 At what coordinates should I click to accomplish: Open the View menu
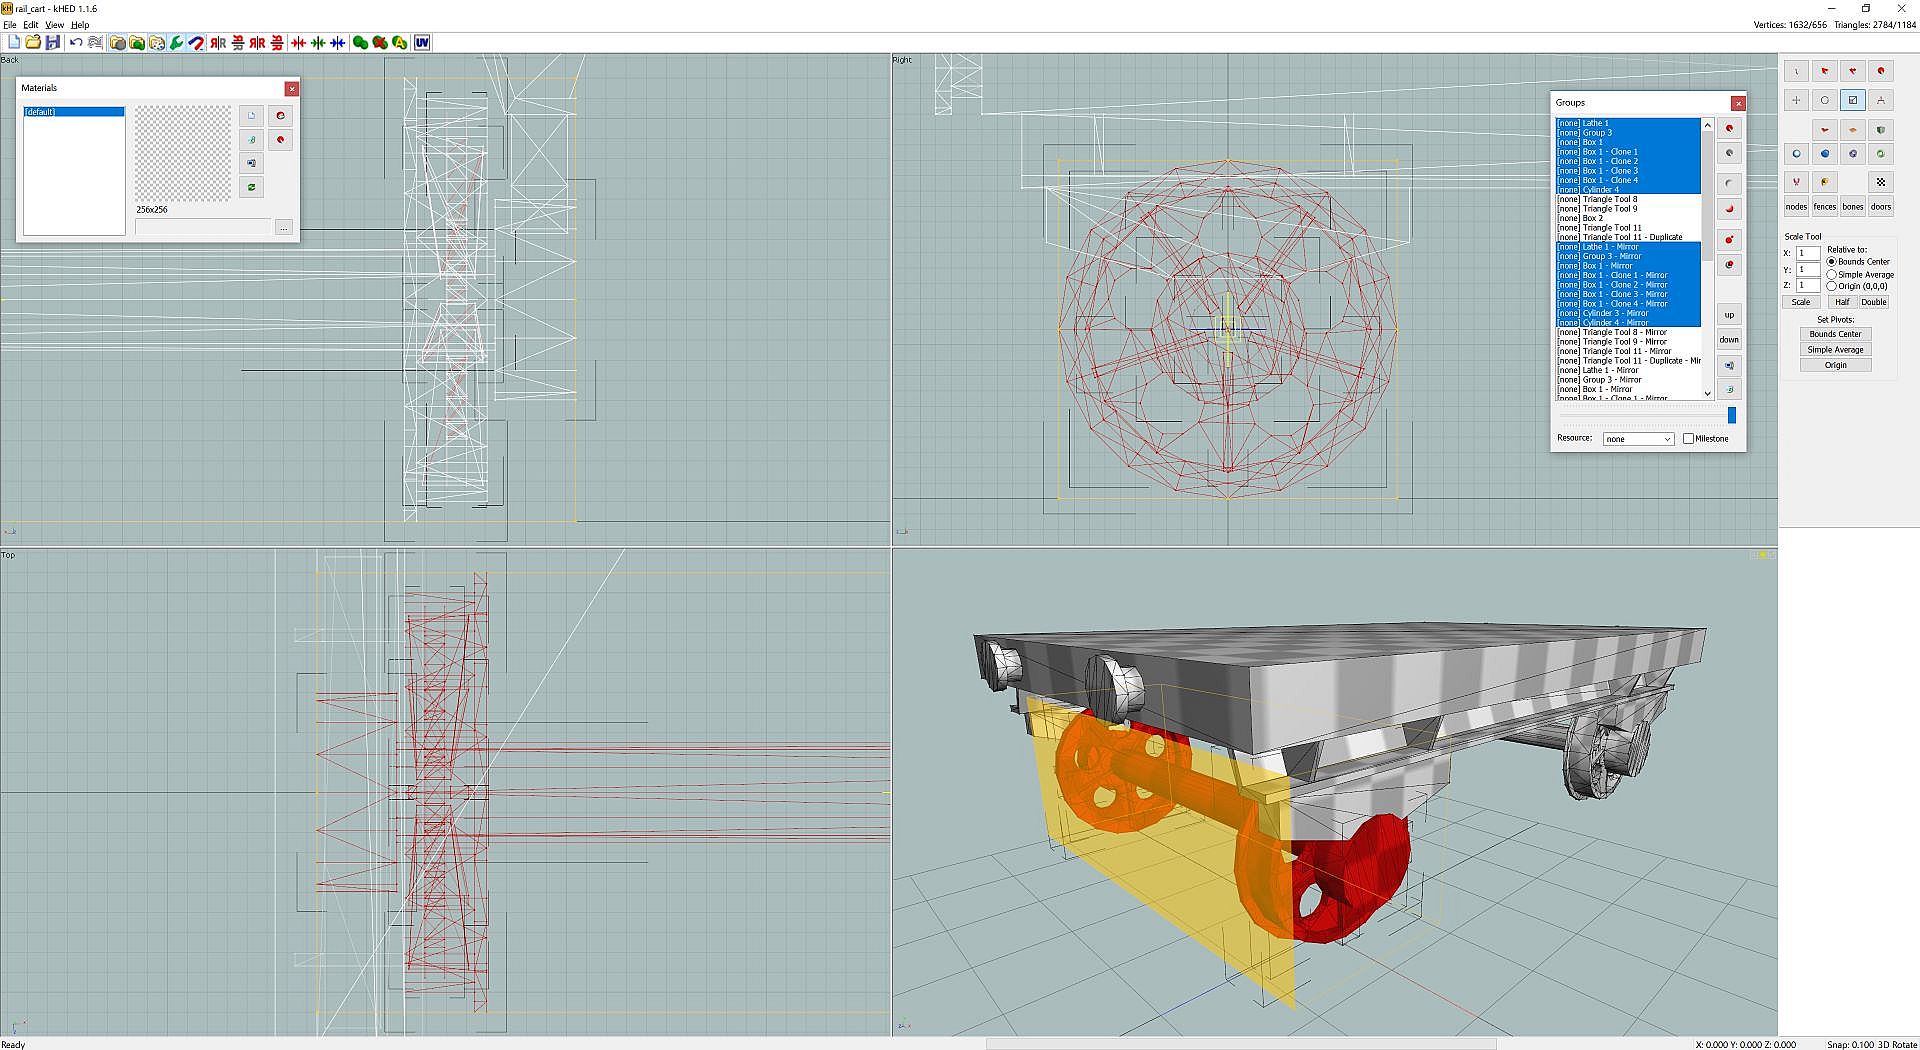(55, 25)
